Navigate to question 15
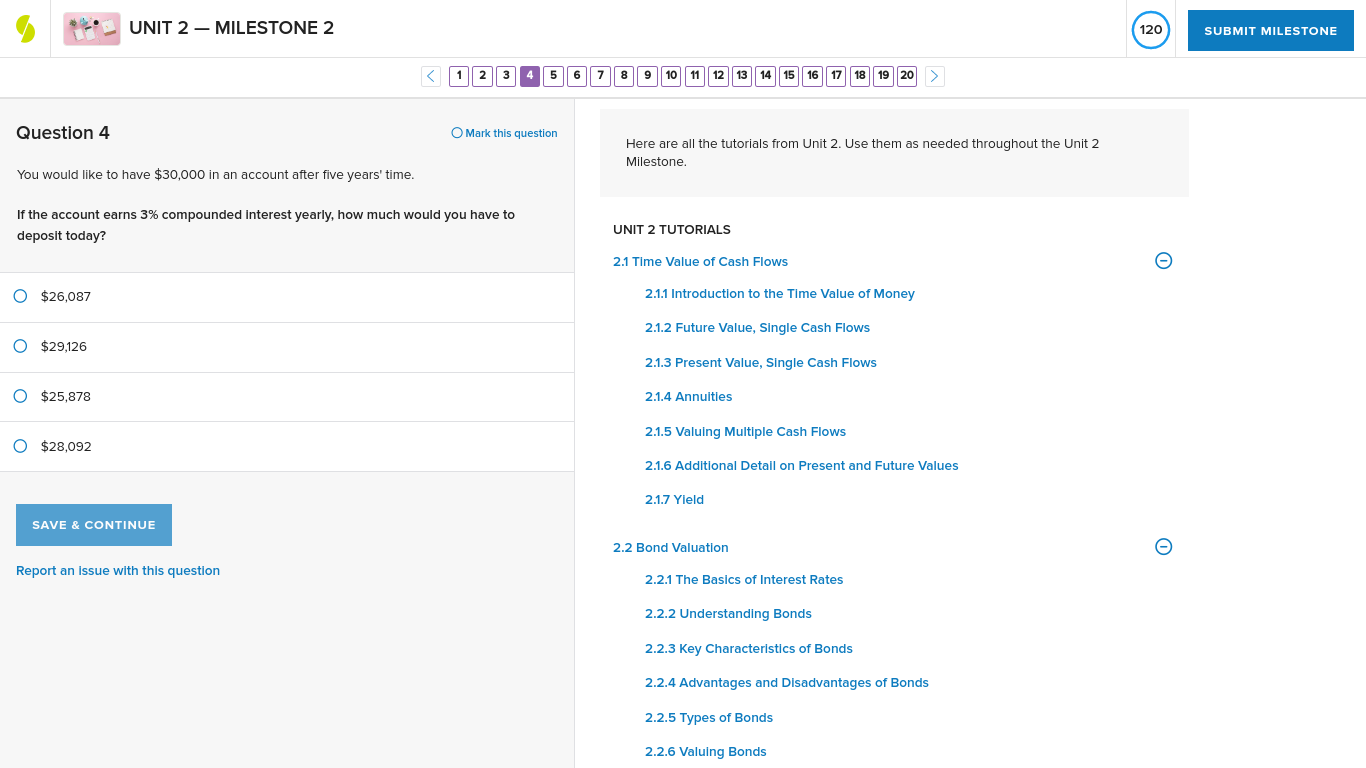 tap(788, 75)
